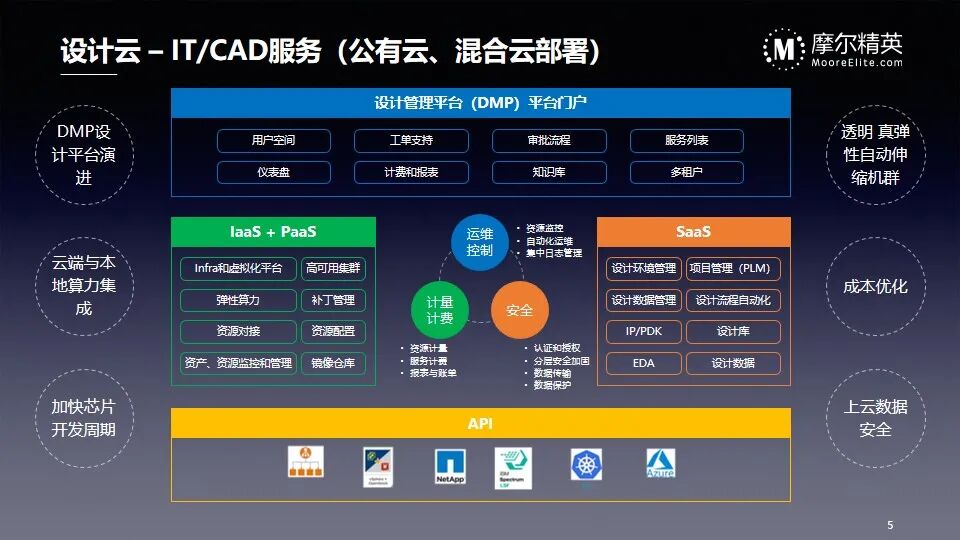Image resolution: width=960 pixels, height=540 pixels.
Task: Click the MooreElite 摩尔精英 logo
Action: (834, 49)
